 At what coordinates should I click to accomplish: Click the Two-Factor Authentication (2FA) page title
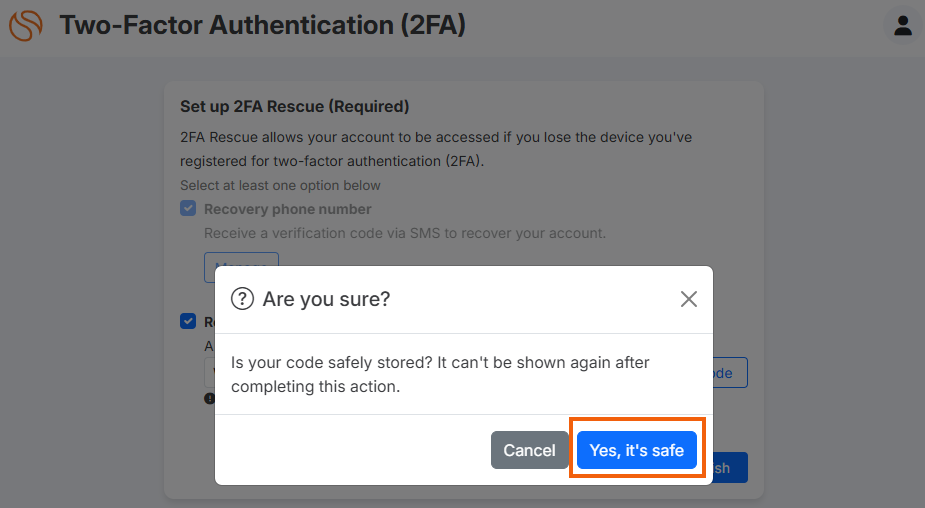pyautogui.click(x=263, y=25)
